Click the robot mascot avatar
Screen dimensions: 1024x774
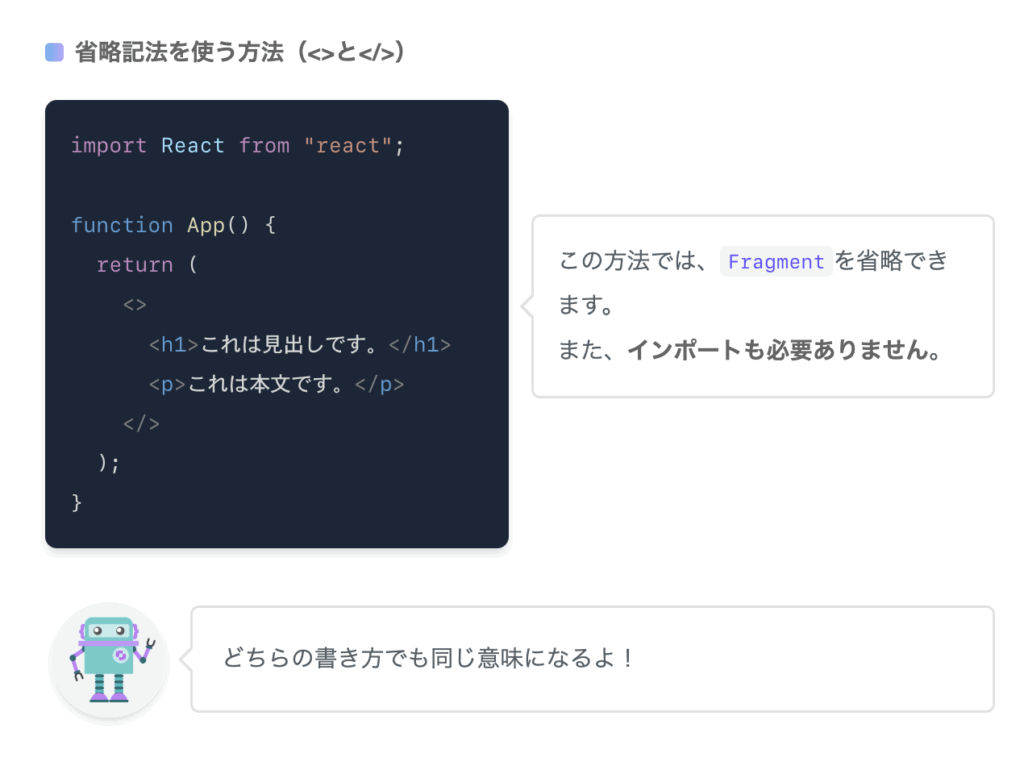click(109, 660)
